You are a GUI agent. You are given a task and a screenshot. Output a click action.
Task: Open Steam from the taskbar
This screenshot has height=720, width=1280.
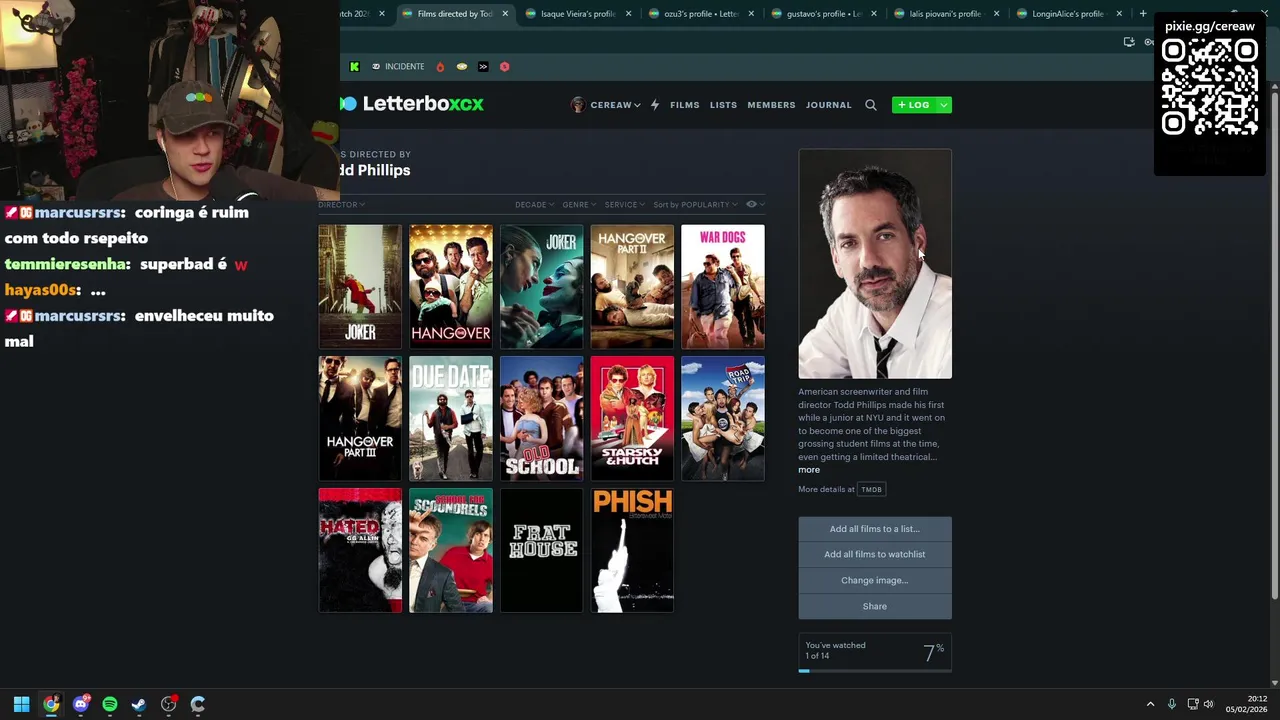(x=139, y=704)
